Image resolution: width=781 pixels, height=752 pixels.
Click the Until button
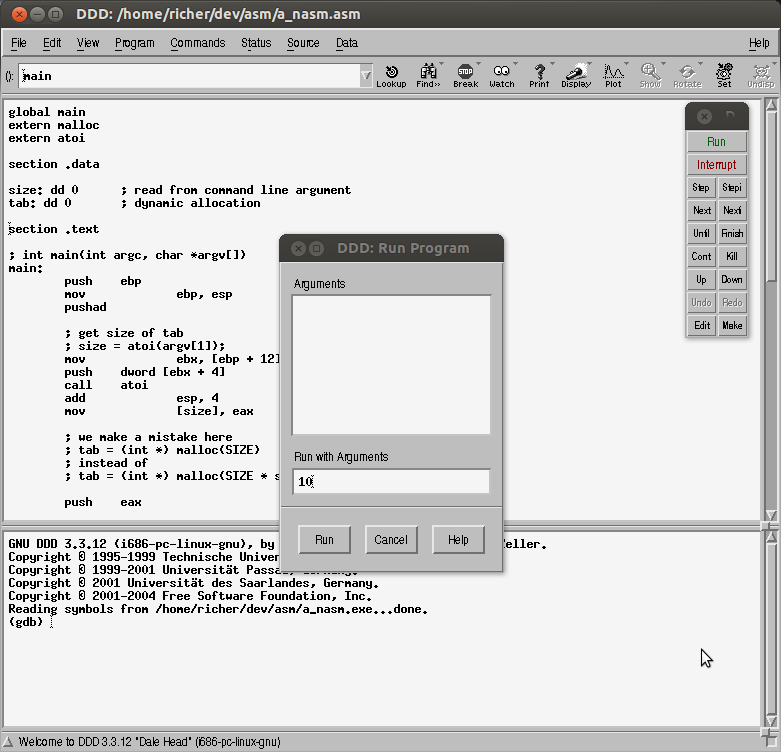tap(701, 234)
